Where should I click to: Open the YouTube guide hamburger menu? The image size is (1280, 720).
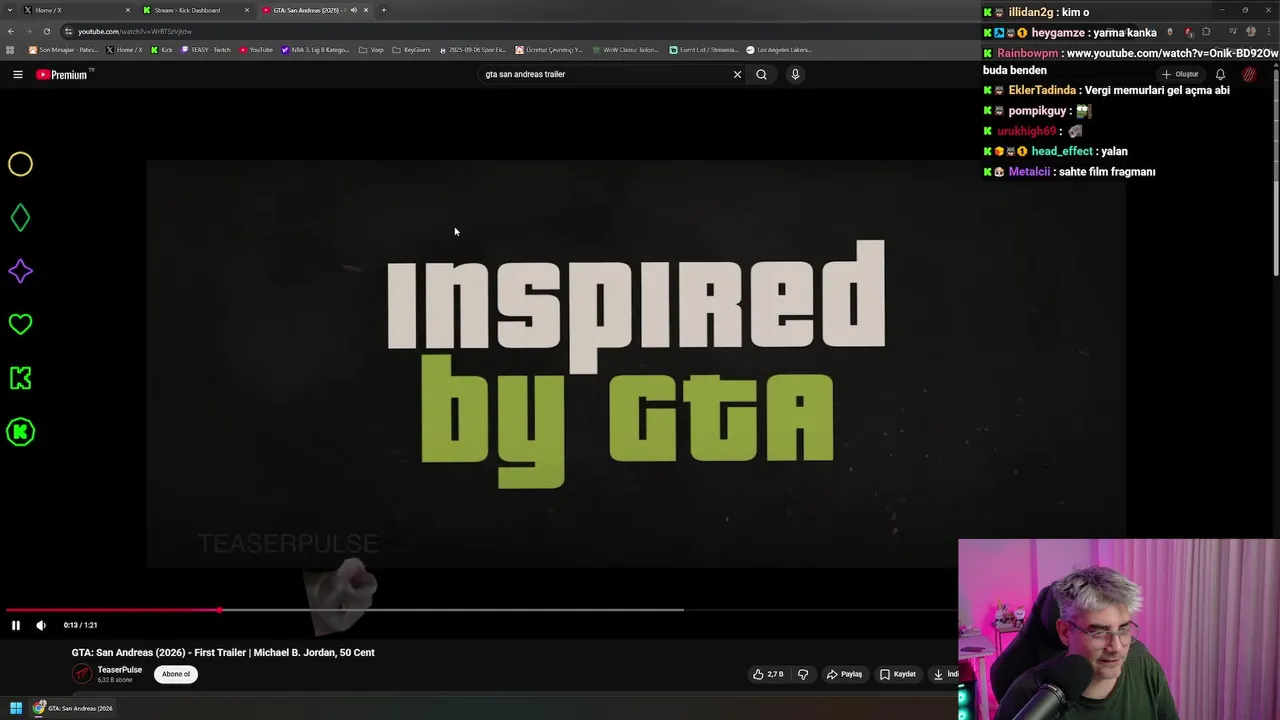tap(17, 74)
